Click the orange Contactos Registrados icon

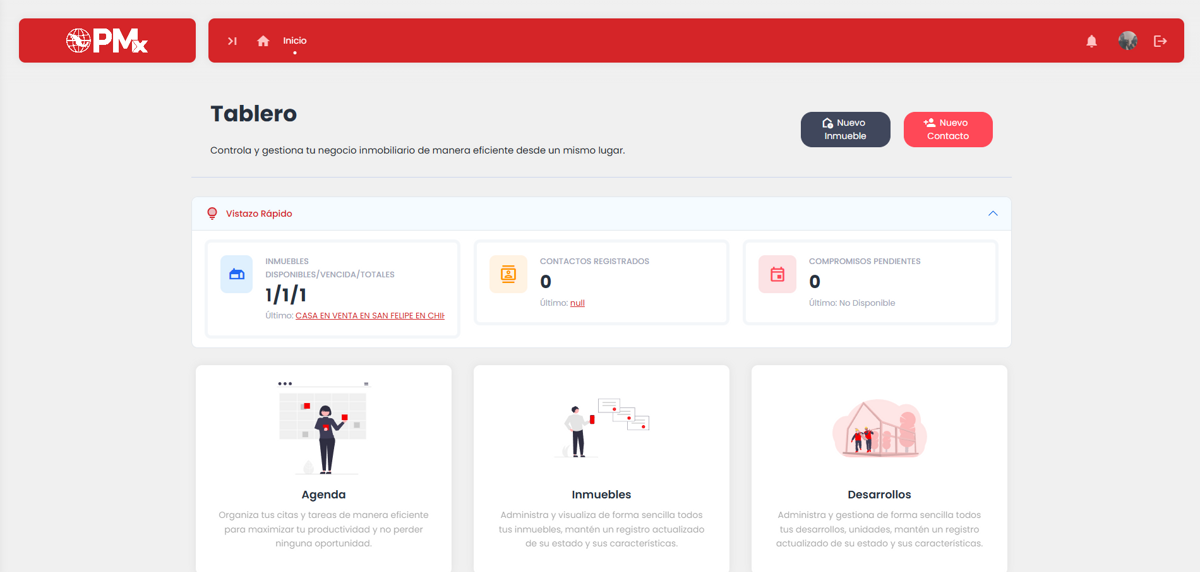point(508,274)
